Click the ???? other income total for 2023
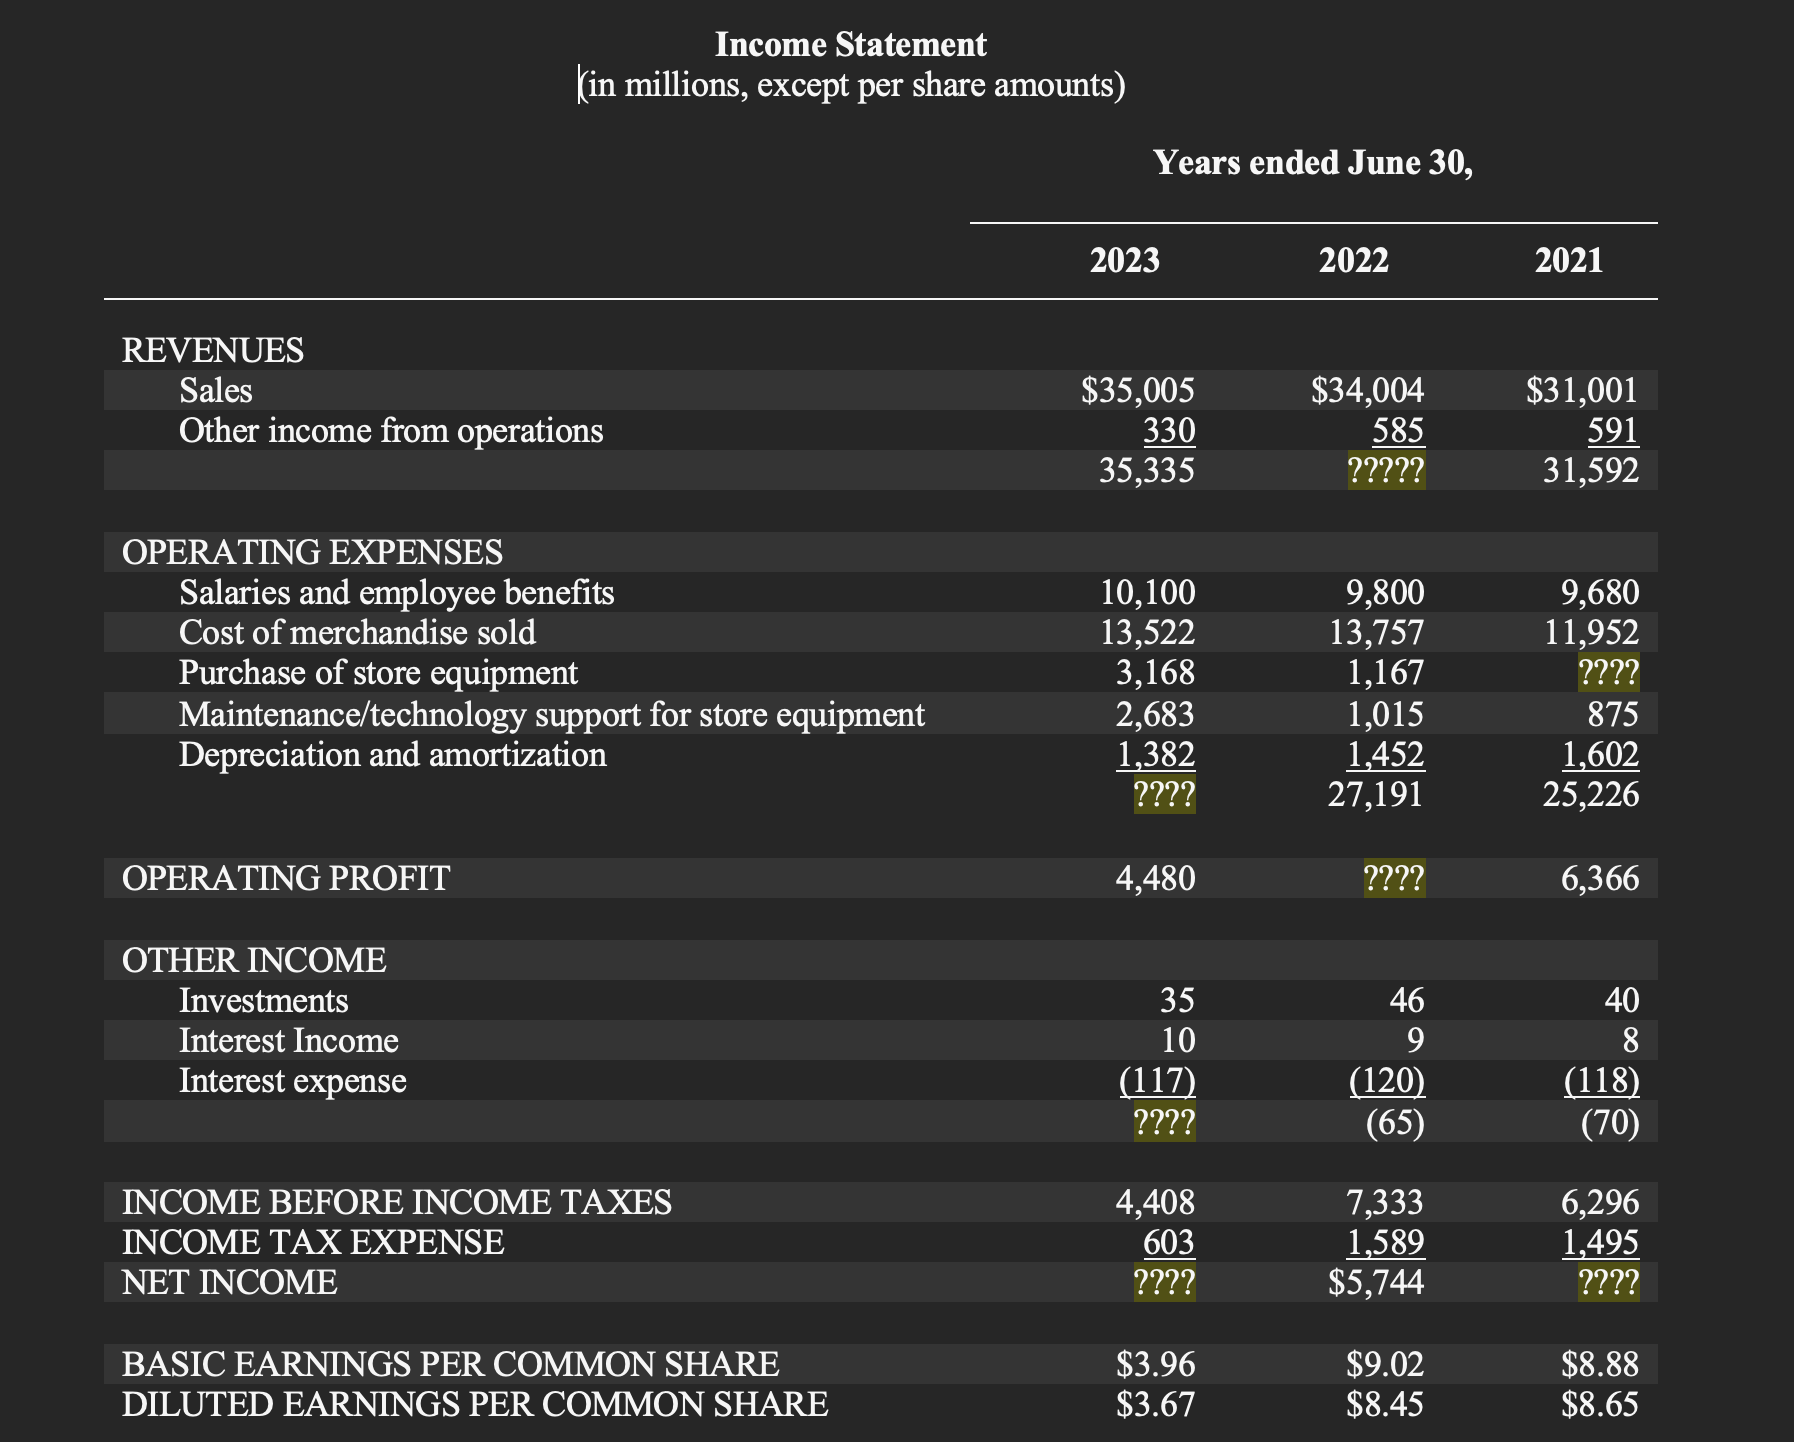 tap(1164, 1121)
